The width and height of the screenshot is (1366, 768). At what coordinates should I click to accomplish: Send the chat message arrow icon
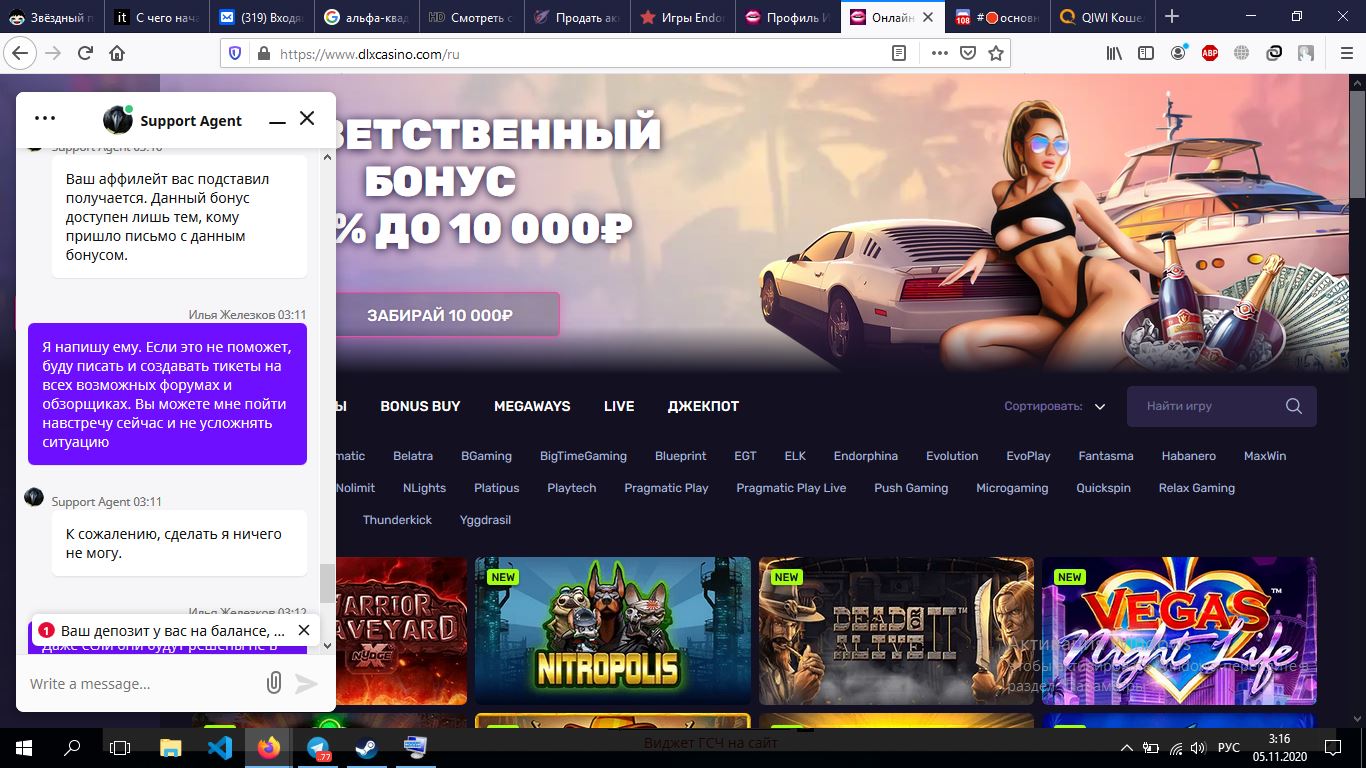pos(306,683)
